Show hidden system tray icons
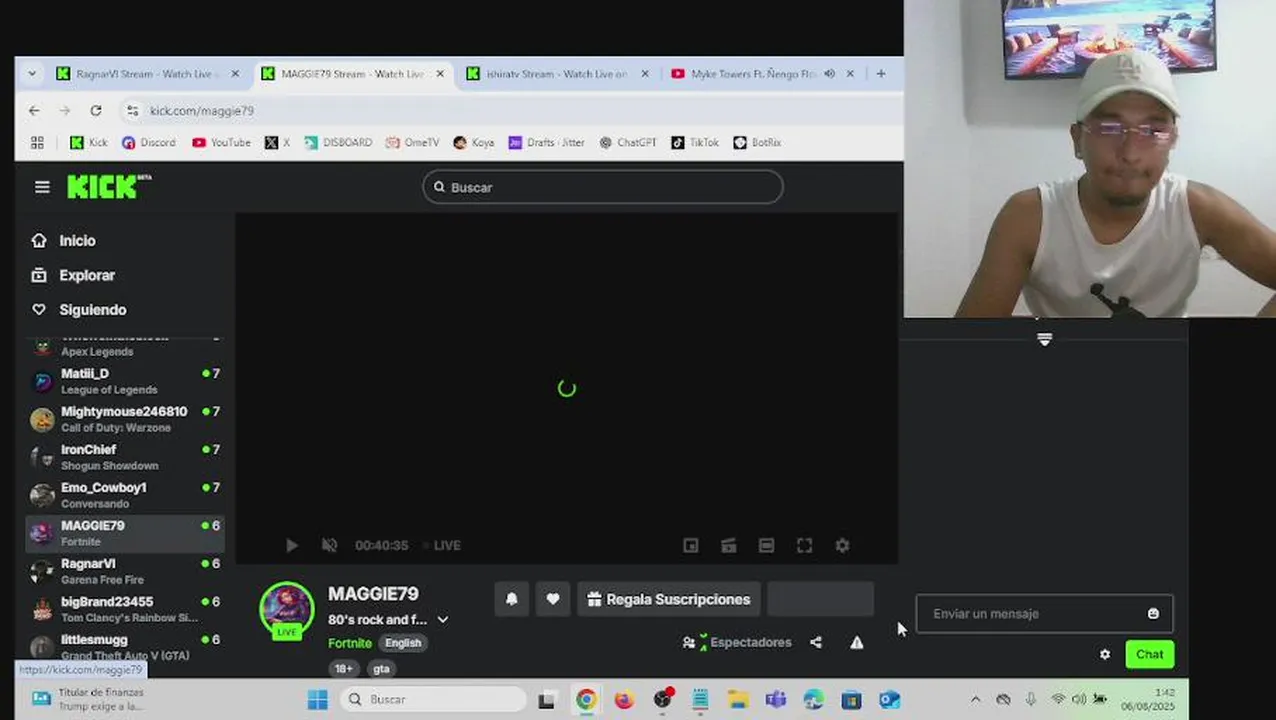The width and height of the screenshot is (1276, 720). click(x=976, y=699)
